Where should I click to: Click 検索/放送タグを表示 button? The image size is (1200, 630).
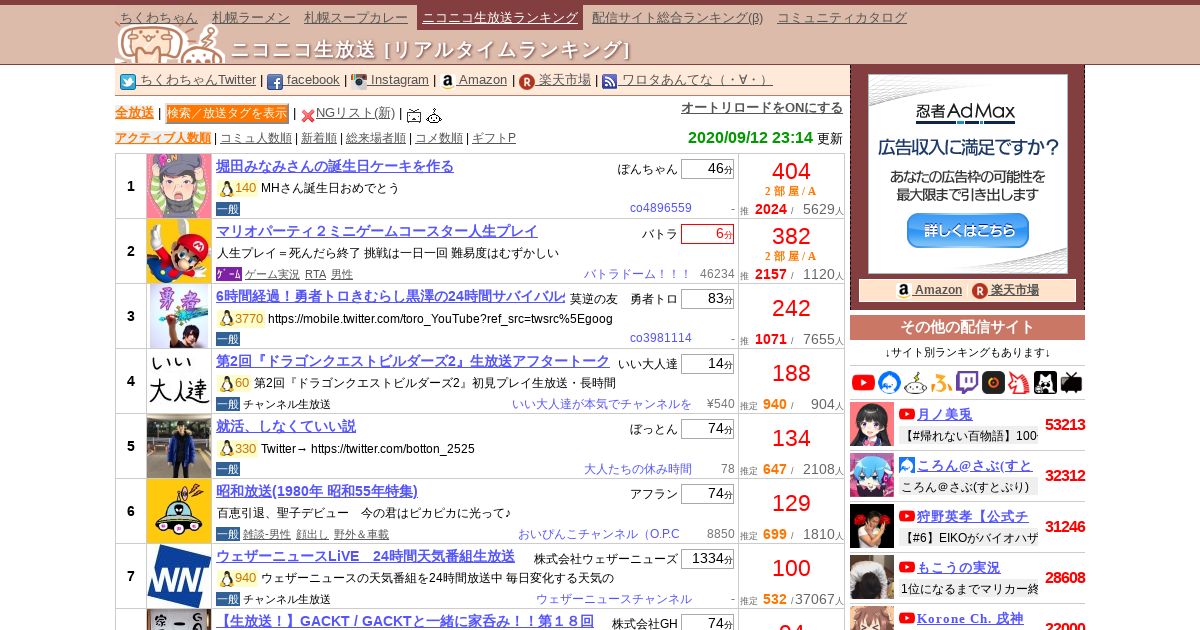point(227,113)
